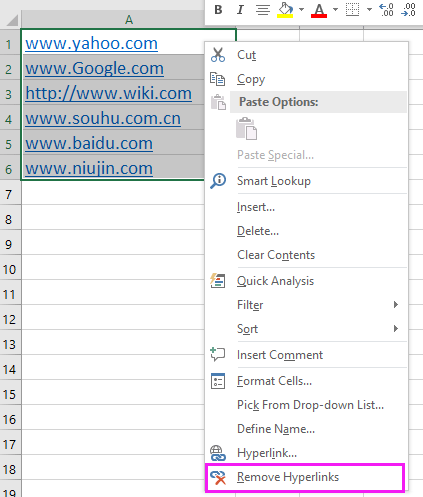
Task: Open the fill color dropdown arrow
Action: (x=301, y=10)
